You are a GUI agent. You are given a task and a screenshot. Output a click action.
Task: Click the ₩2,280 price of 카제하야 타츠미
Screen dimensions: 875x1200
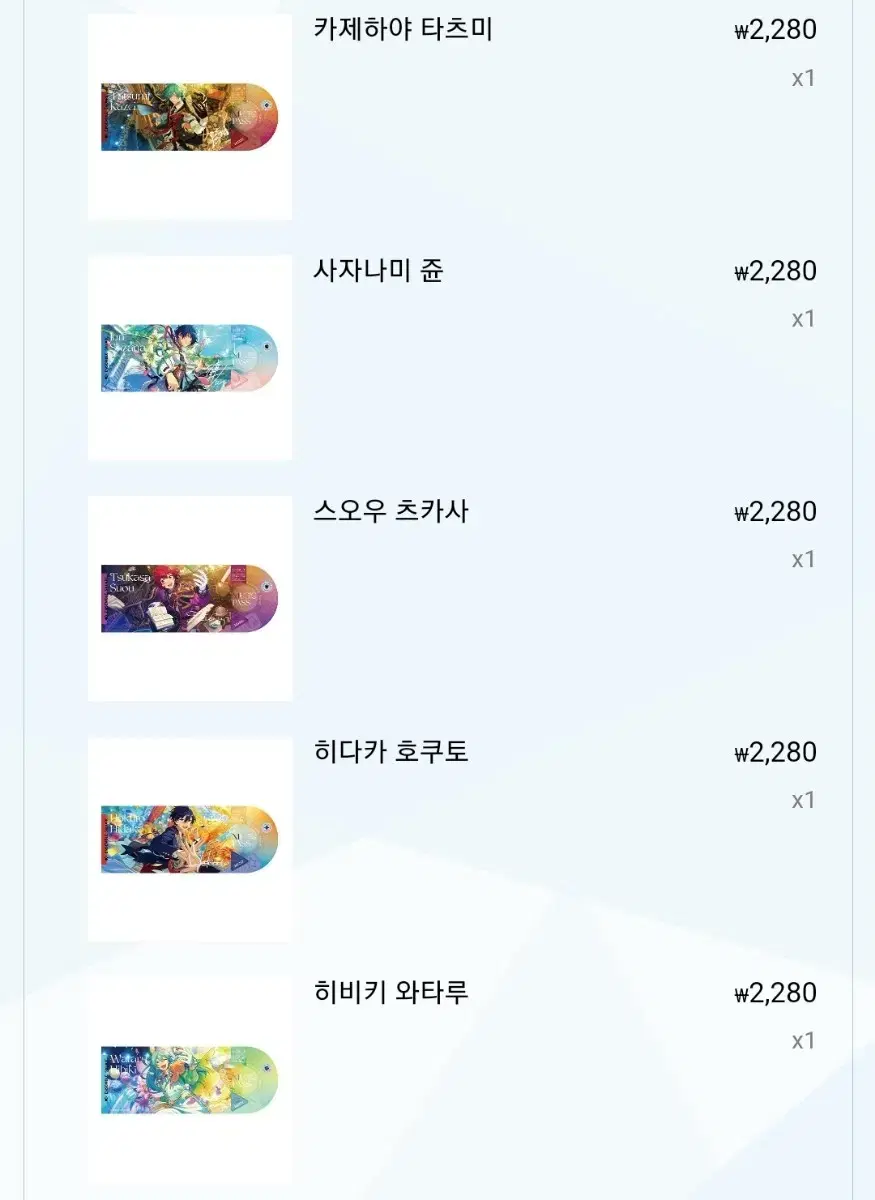[x=775, y=30]
